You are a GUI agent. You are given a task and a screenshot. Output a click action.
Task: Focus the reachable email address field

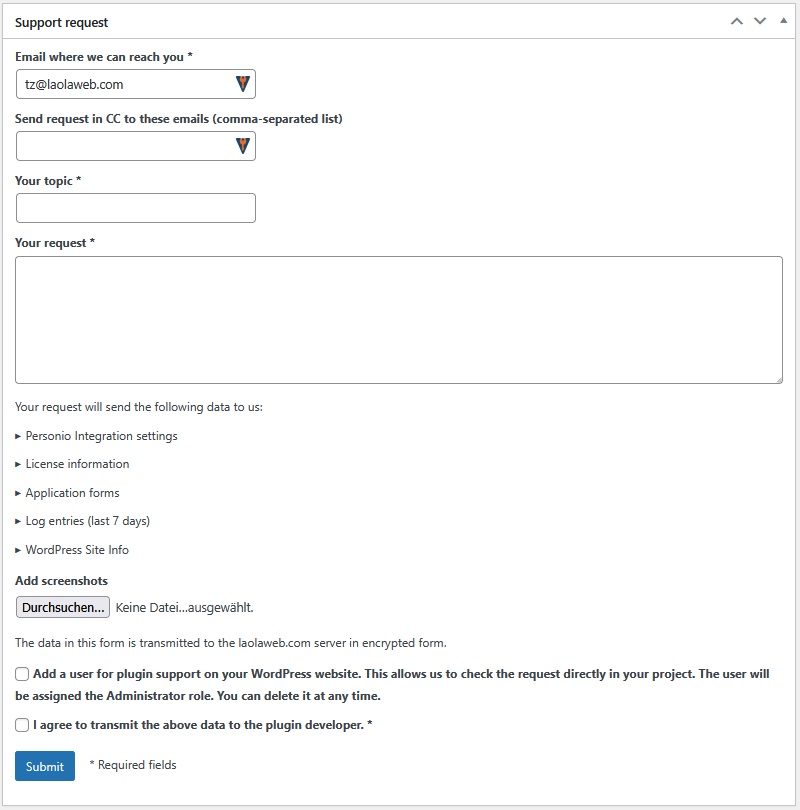click(125, 84)
